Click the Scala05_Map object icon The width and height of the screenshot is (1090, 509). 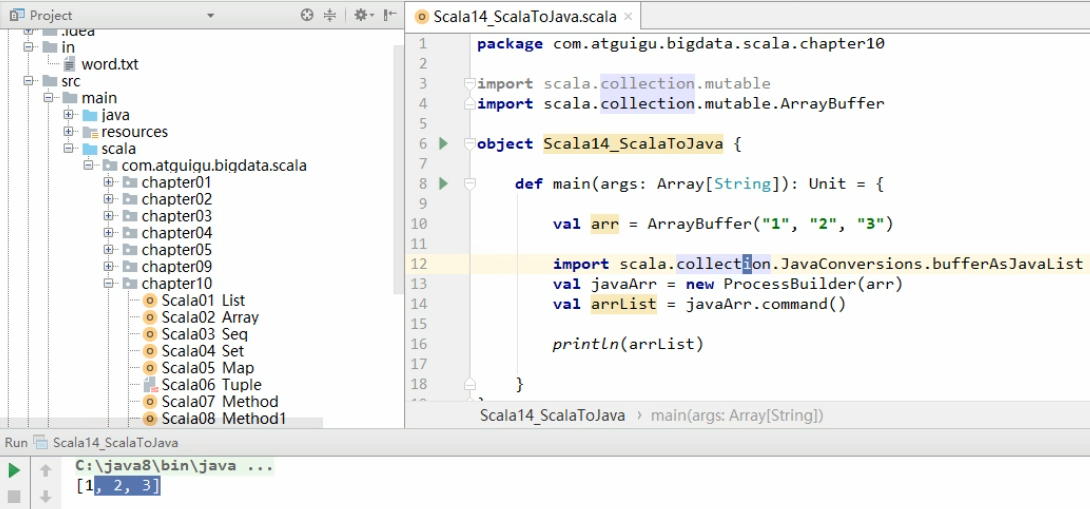coord(149,368)
